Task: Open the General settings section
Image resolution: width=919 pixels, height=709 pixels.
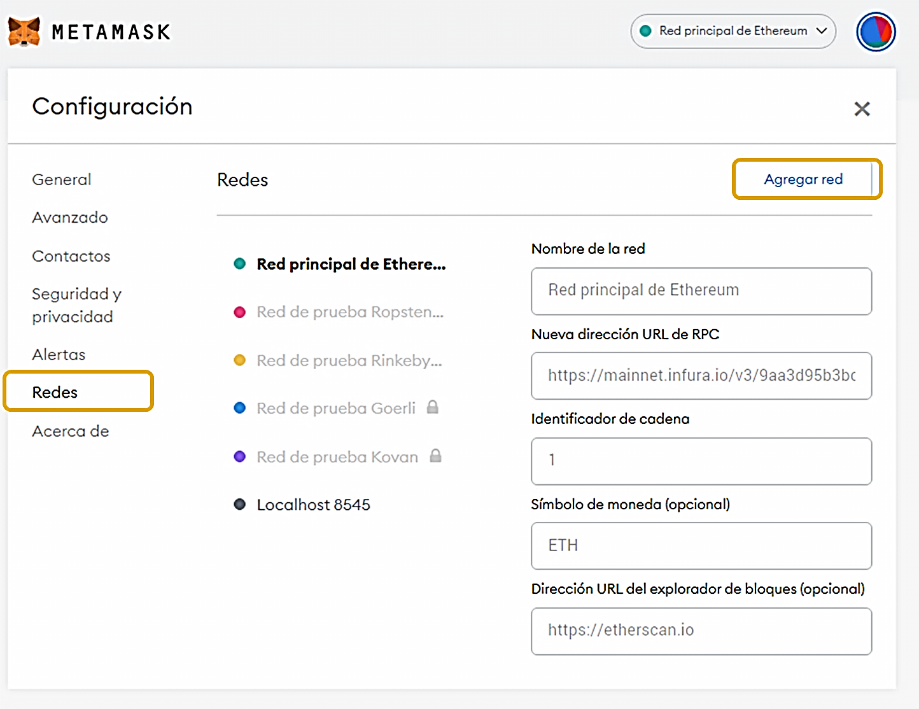Action: point(62,179)
